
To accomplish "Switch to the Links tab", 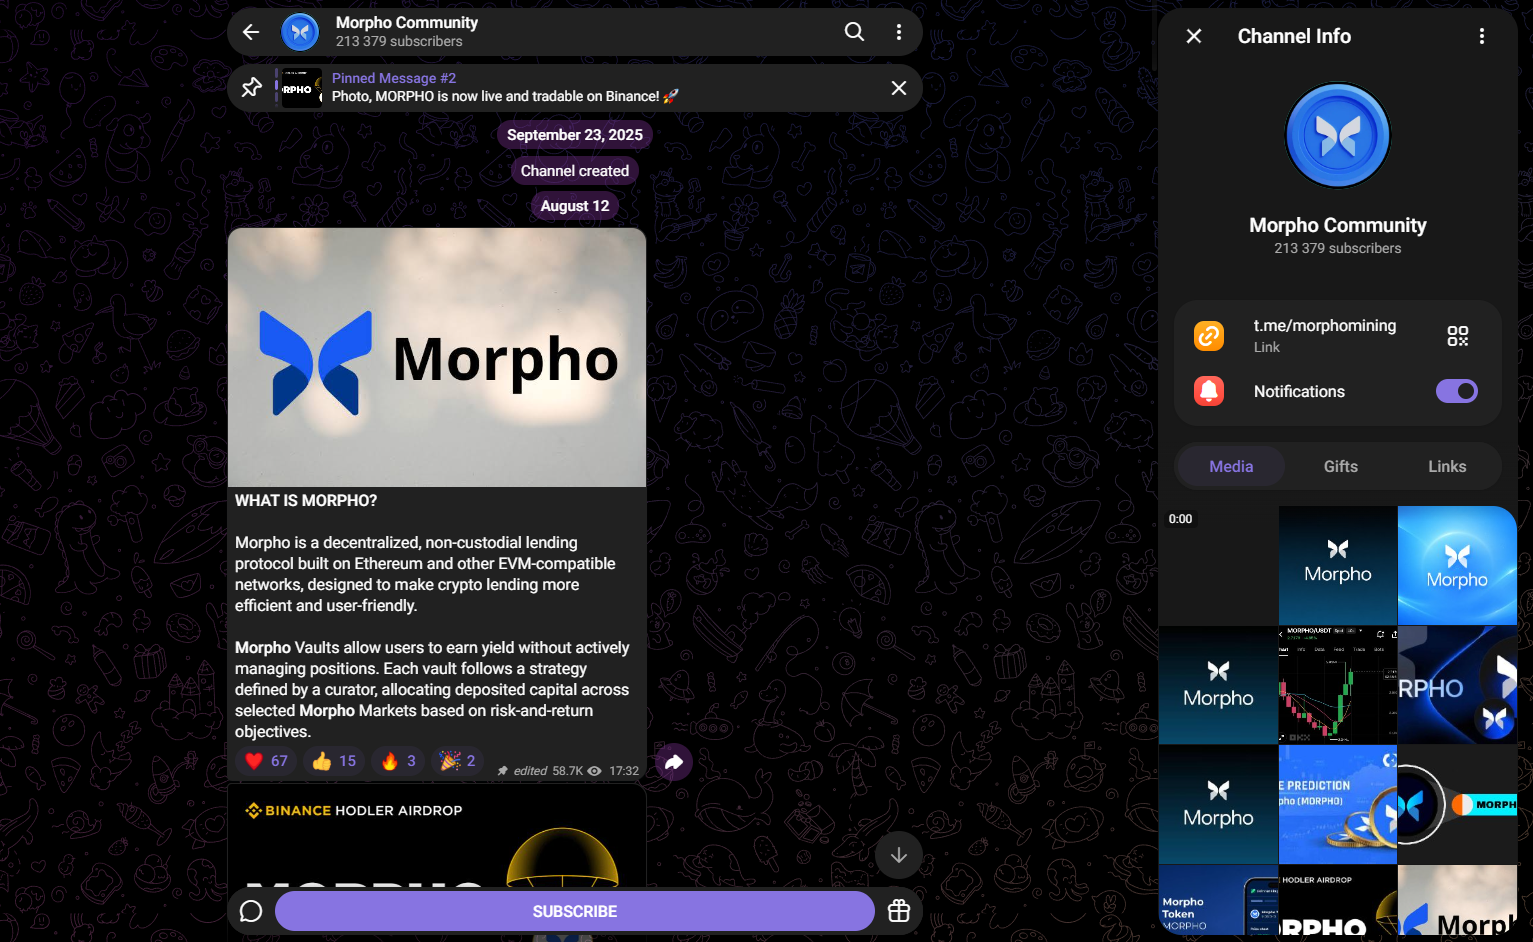I will (1447, 466).
